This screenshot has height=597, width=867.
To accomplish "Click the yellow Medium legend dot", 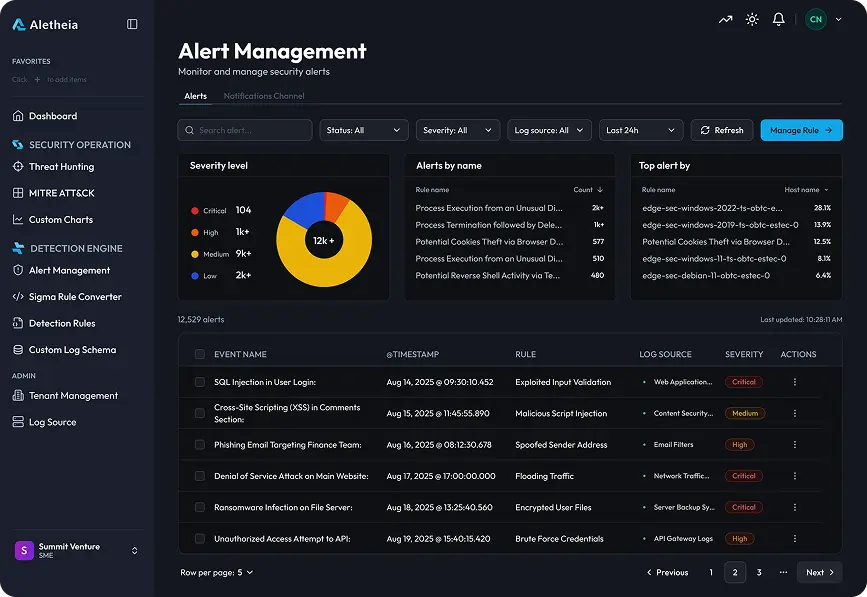I will pos(195,254).
